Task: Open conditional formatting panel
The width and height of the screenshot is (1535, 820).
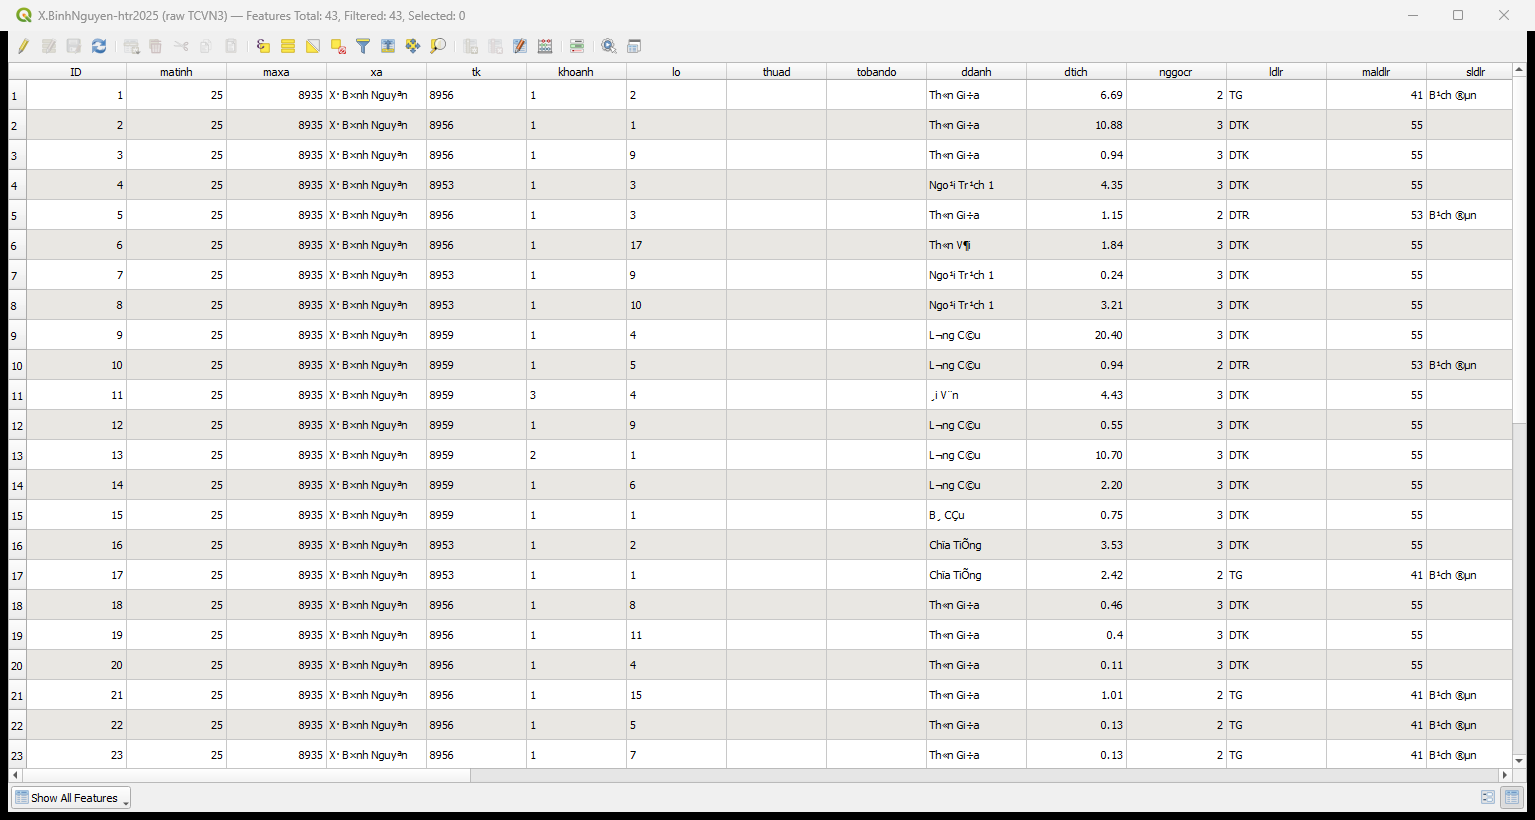Action: pos(577,46)
